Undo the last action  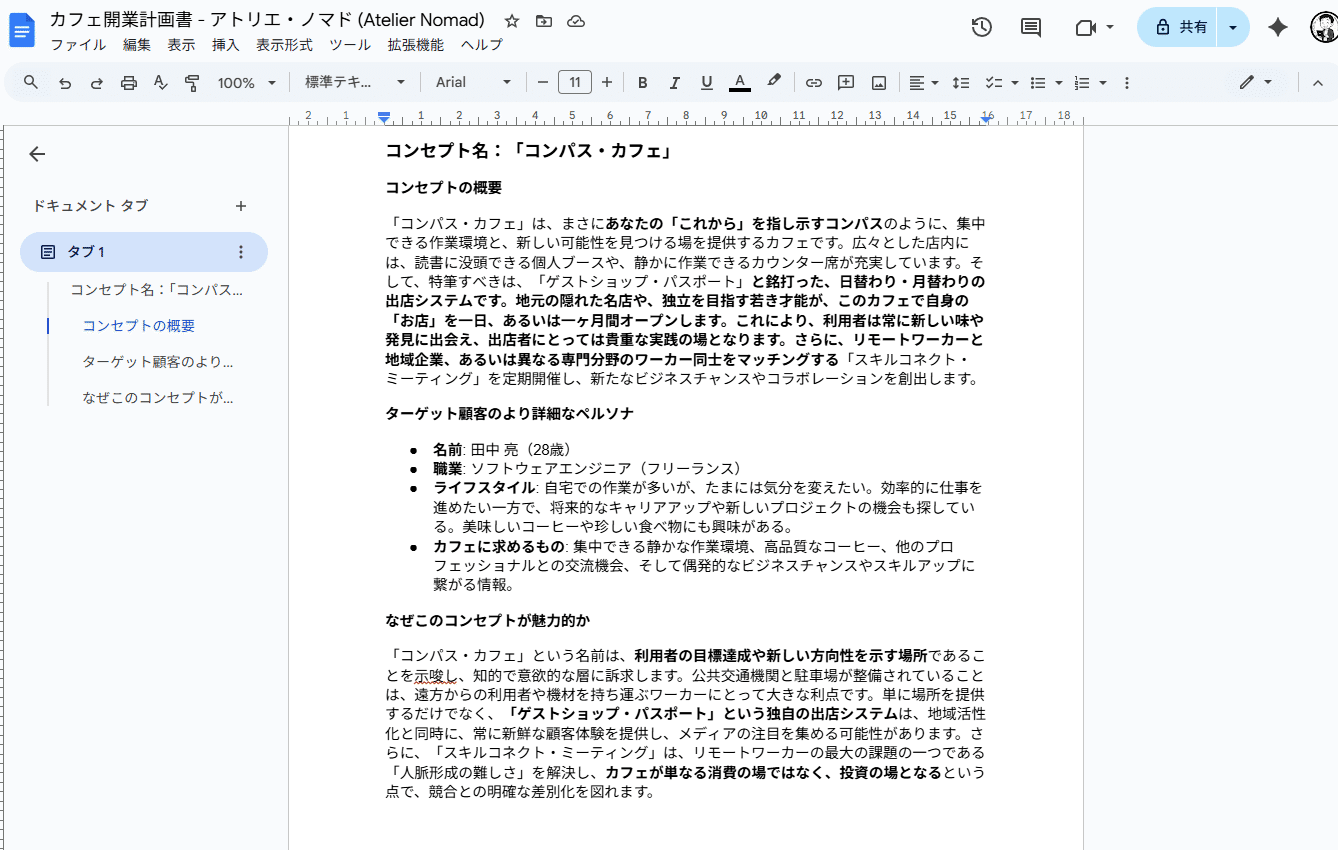click(x=65, y=82)
